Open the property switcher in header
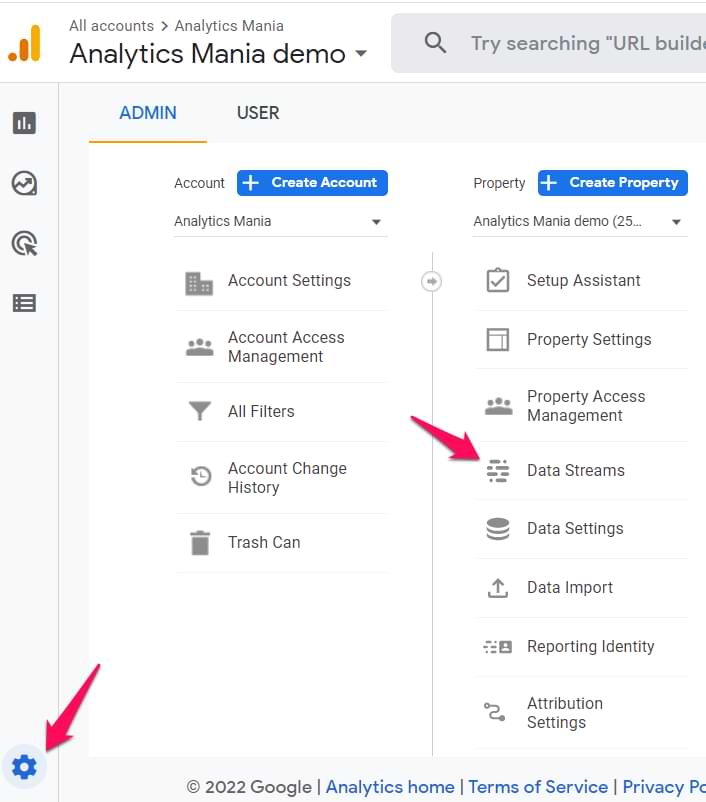Screen dimensions: 706x802 [218, 54]
